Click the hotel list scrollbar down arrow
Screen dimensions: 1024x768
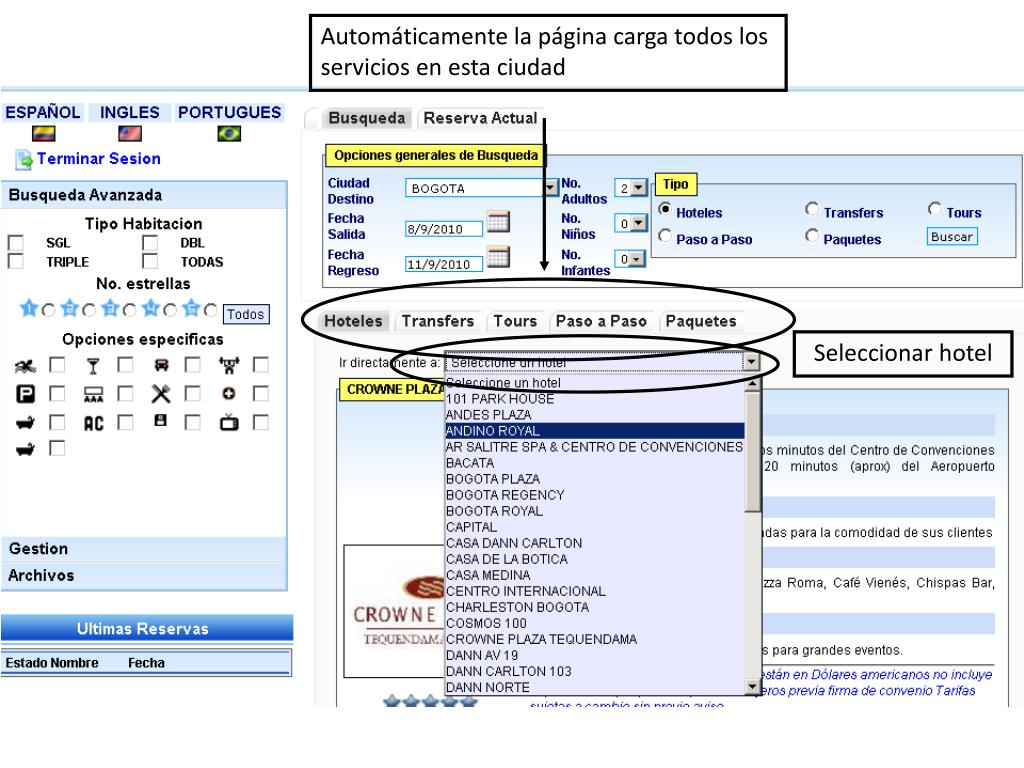(x=752, y=687)
